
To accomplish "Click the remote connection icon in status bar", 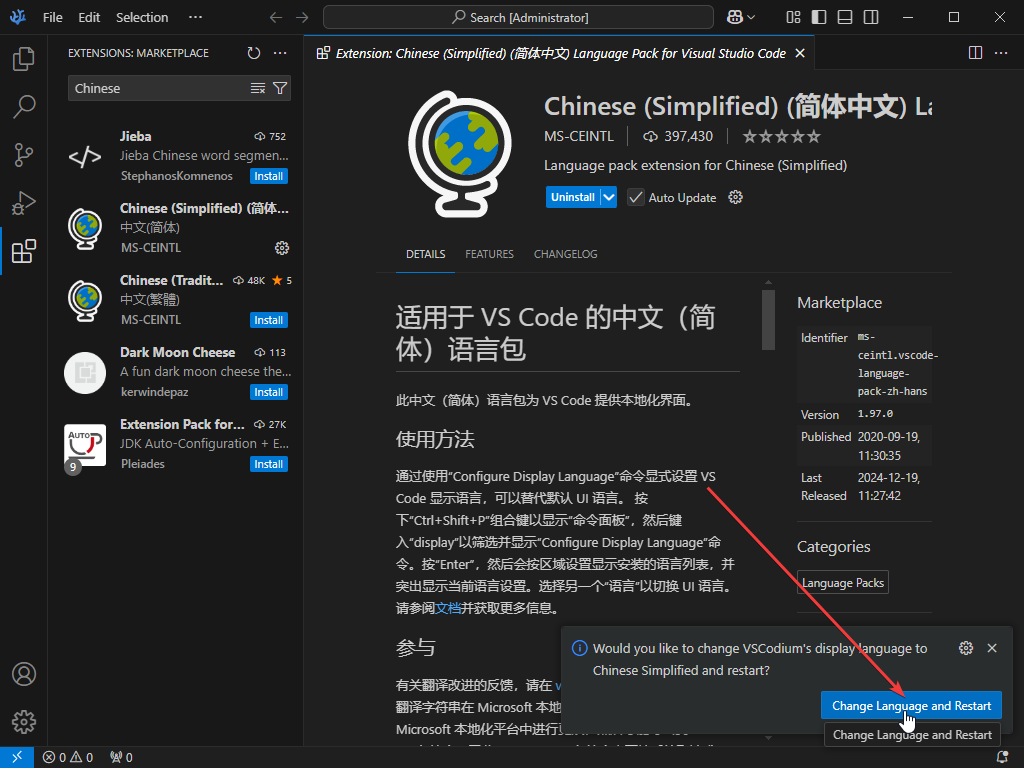I will (x=16, y=757).
